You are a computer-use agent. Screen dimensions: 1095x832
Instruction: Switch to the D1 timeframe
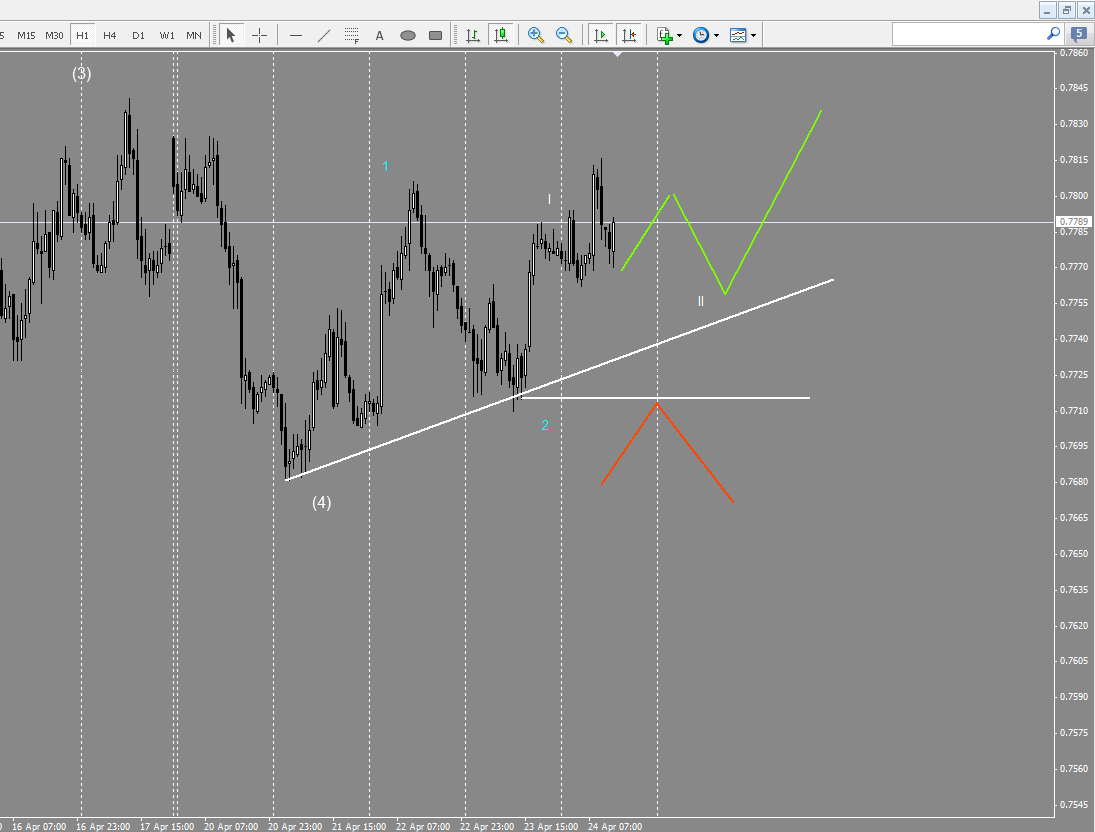coord(138,35)
